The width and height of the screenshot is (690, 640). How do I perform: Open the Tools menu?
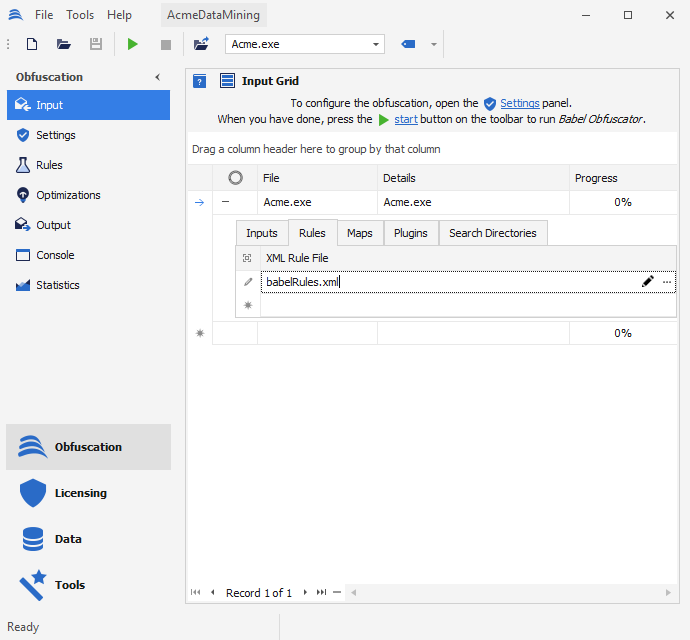(80, 15)
